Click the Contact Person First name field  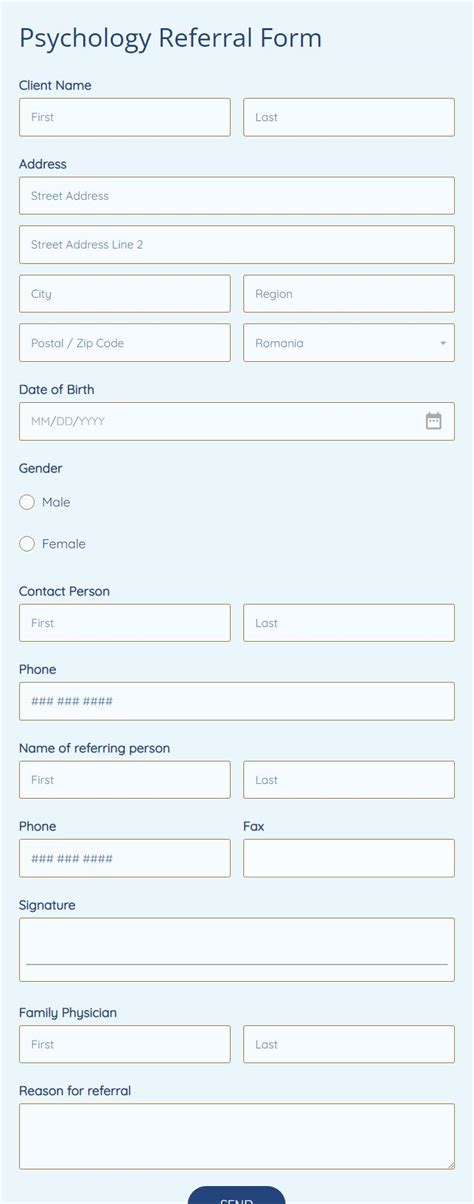(x=125, y=623)
